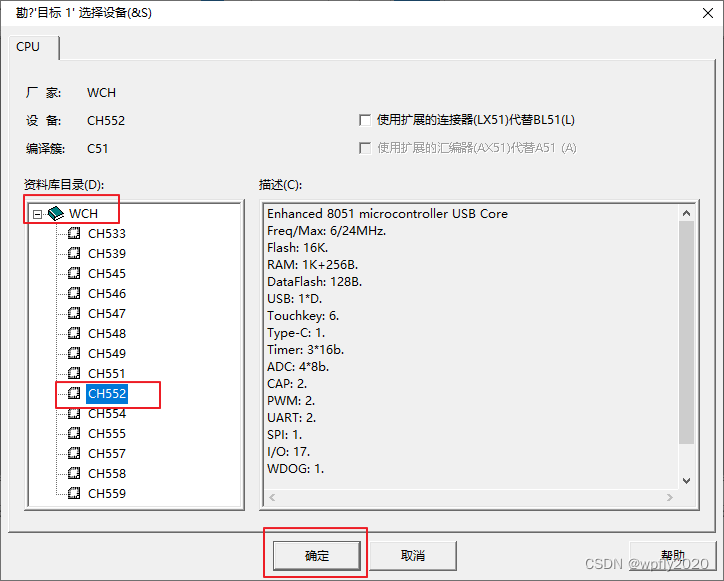724x581 pixels.
Task: Click the description vertical scrollbar thumb
Action: pyautogui.click(x=686, y=332)
